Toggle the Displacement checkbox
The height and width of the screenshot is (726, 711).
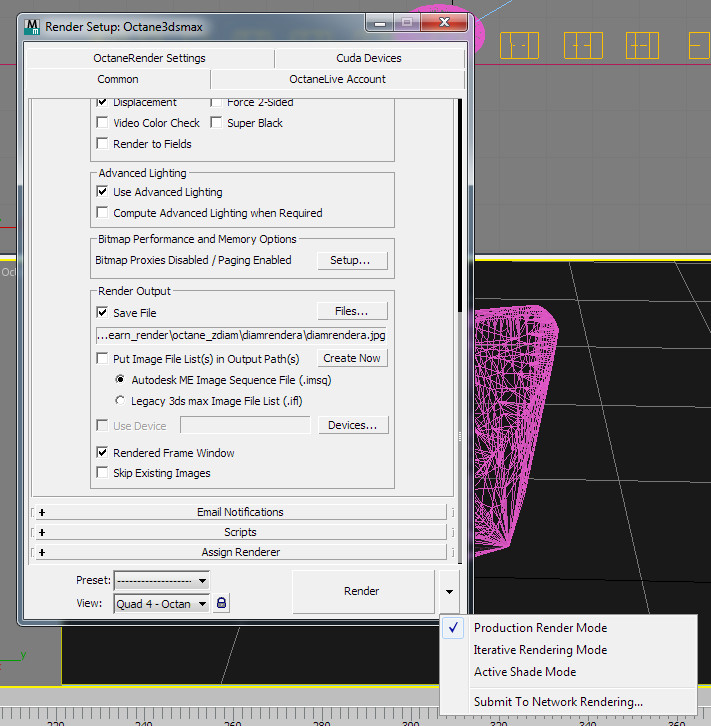click(x=102, y=102)
